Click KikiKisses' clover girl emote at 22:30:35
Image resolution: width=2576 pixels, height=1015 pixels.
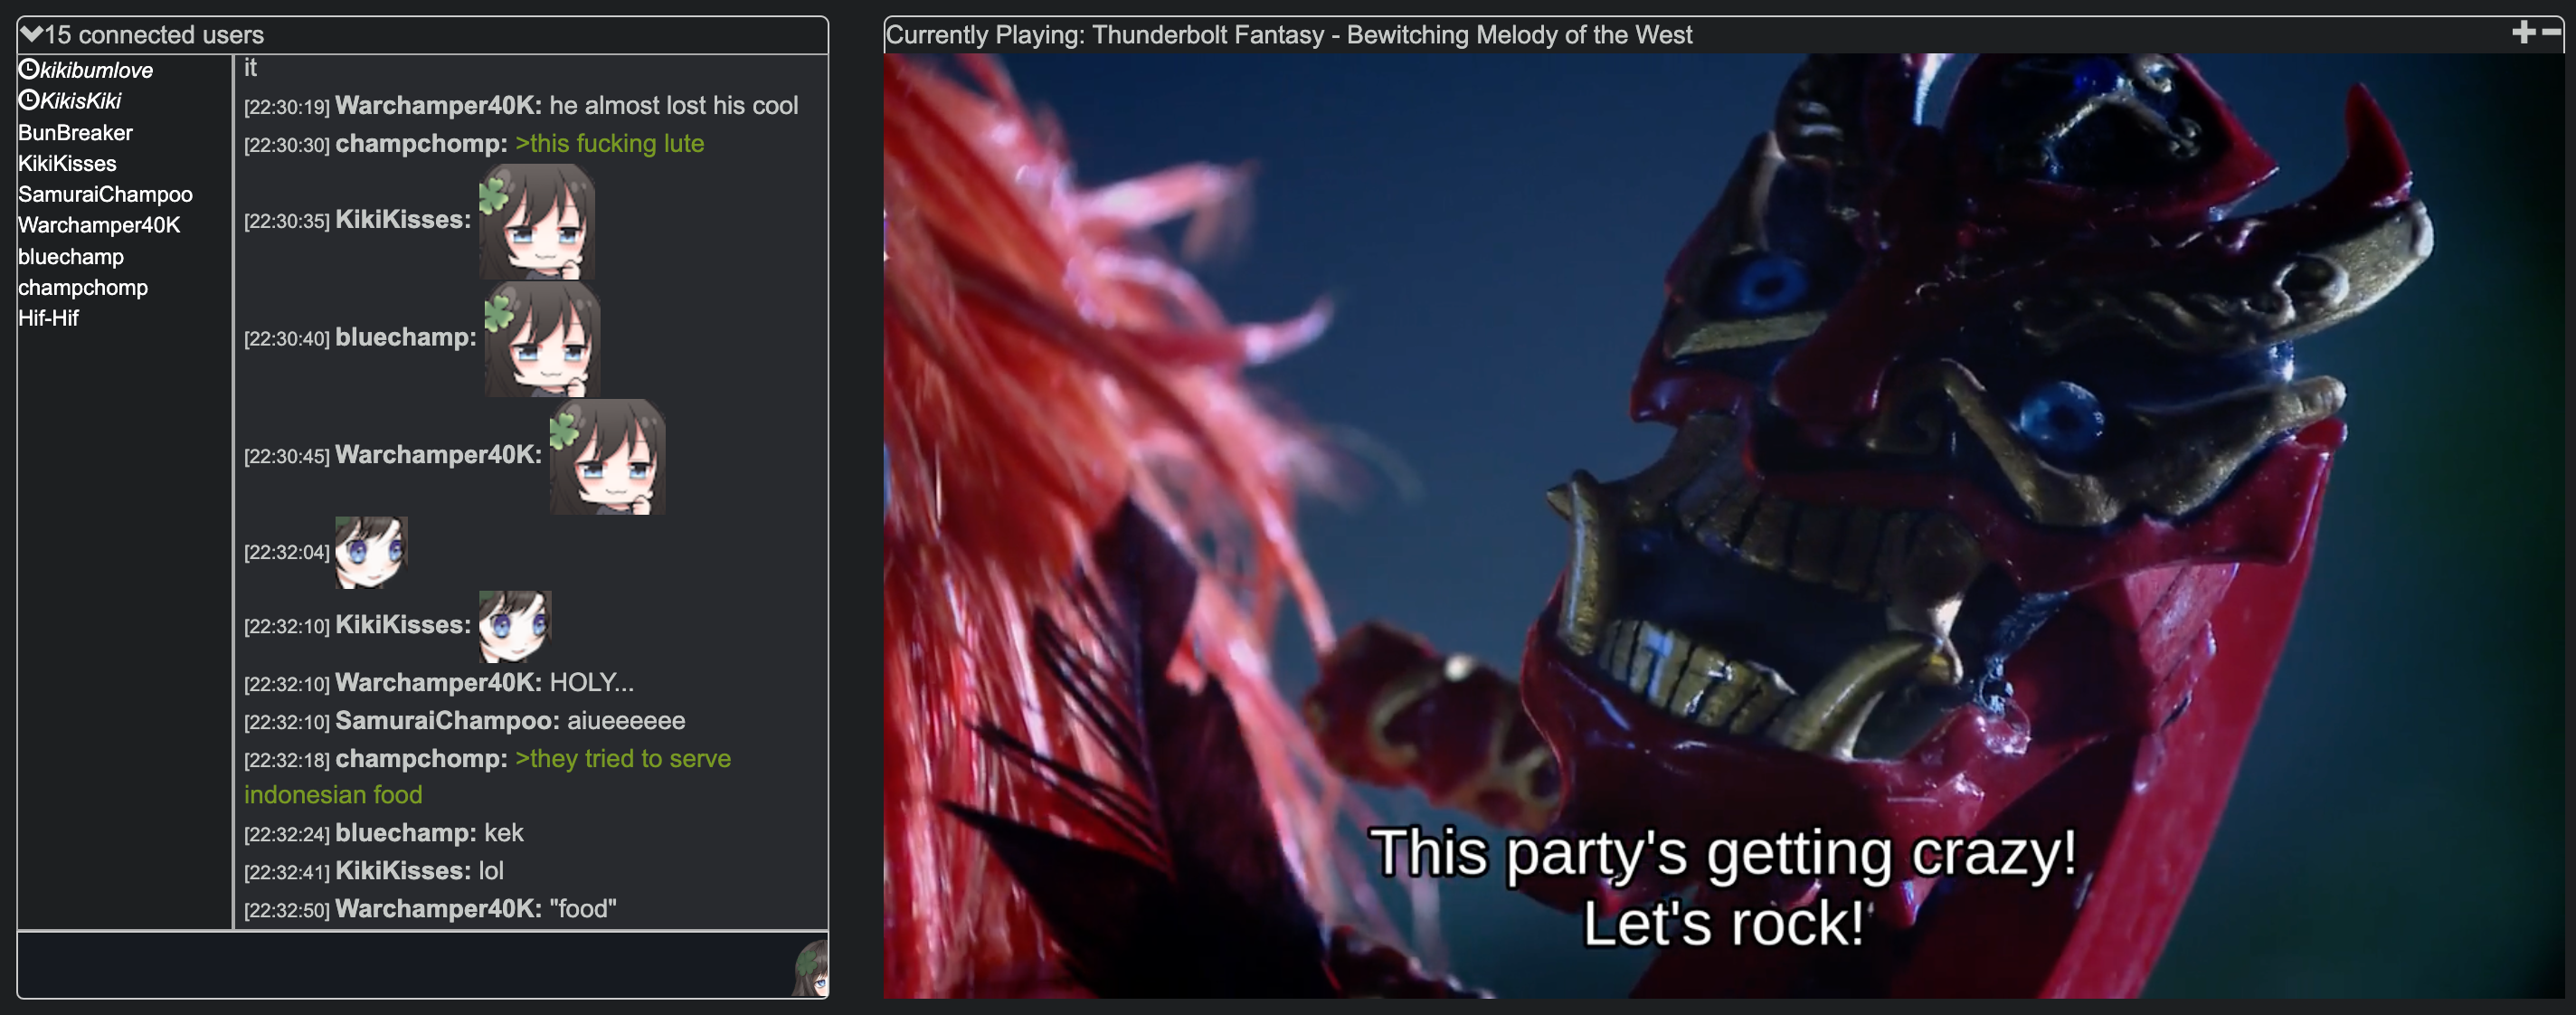click(537, 221)
